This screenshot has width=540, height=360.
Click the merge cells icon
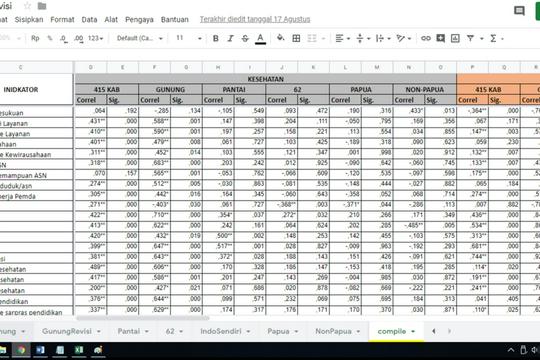coord(312,38)
